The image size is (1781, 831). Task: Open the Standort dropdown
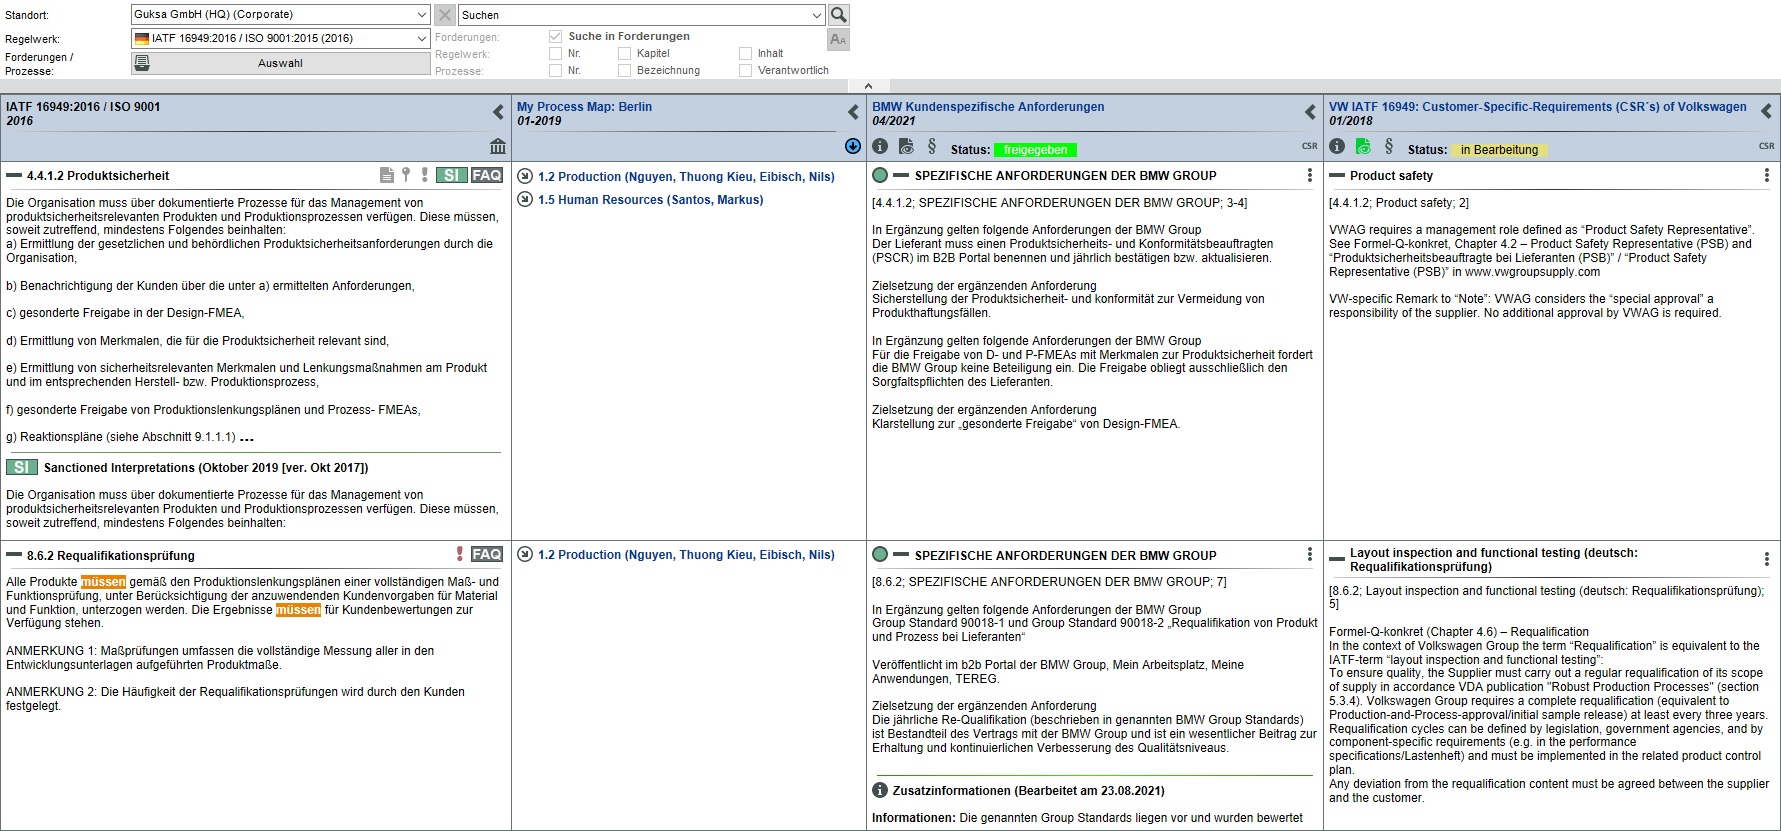[x=421, y=15]
